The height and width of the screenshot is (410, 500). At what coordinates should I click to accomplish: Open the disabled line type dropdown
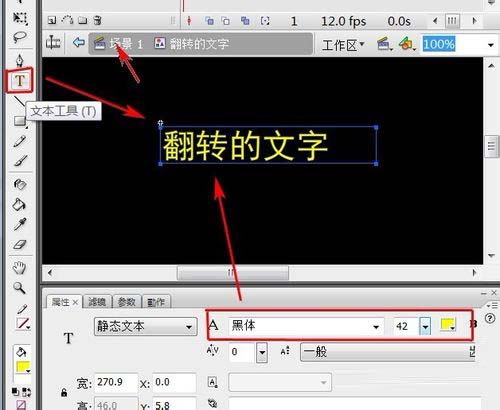[x=280, y=382]
